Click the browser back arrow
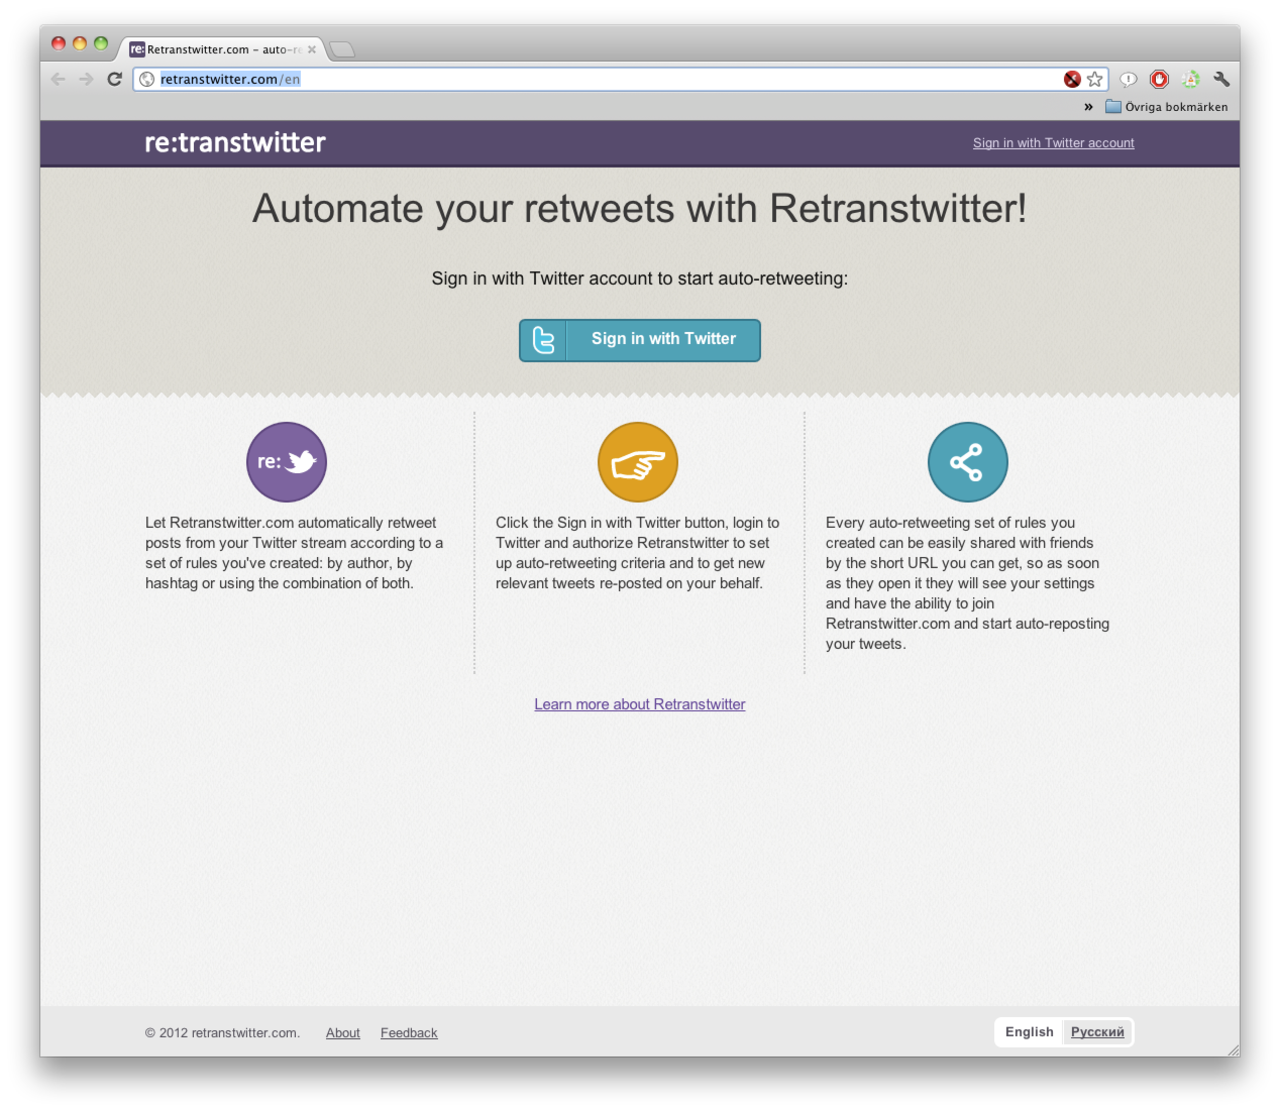The width and height of the screenshot is (1280, 1112). point(58,79)
